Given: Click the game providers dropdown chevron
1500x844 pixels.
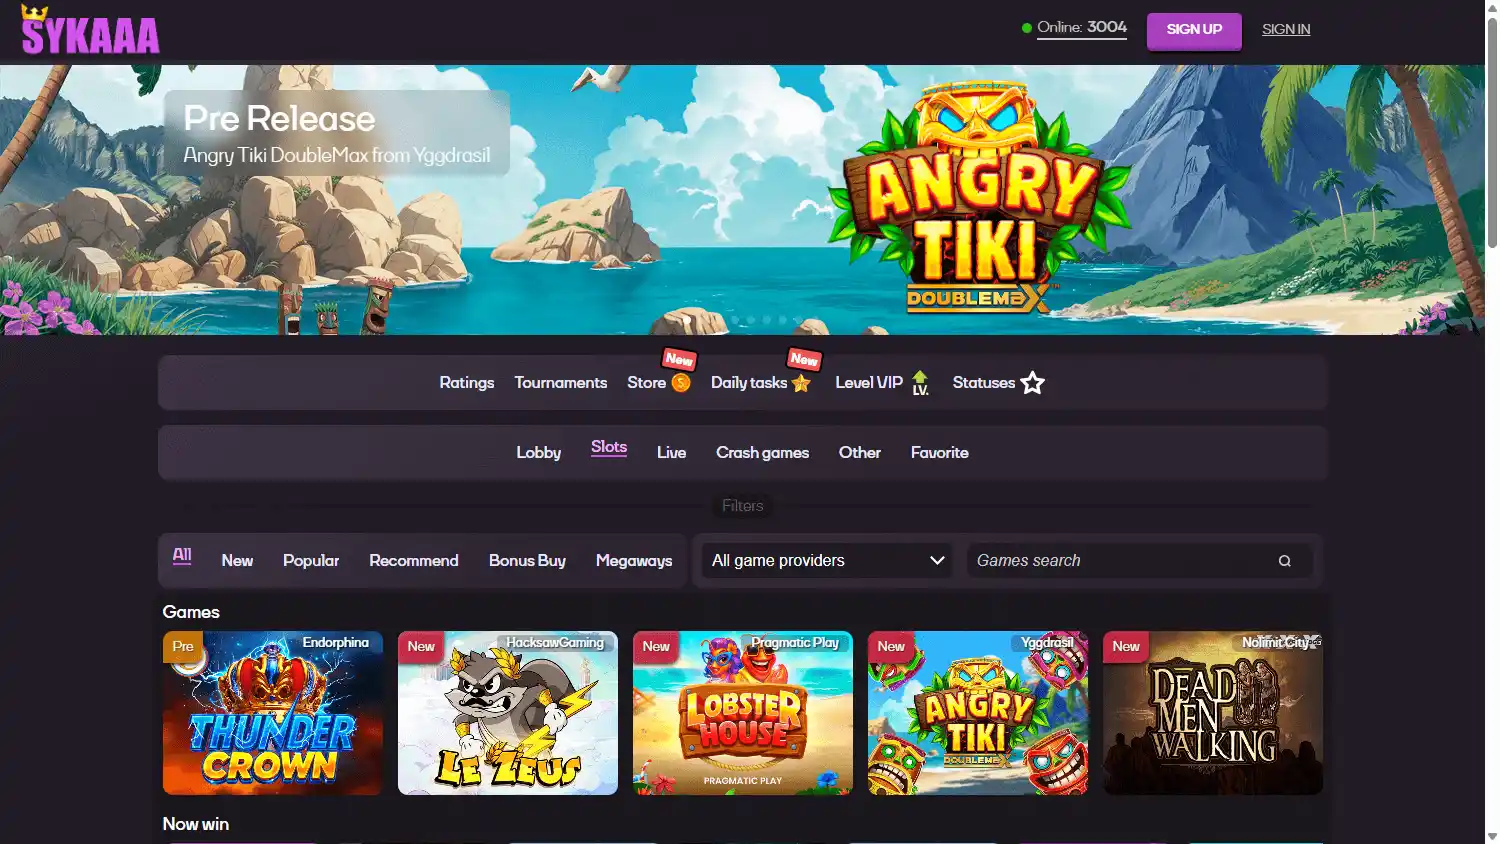Looking at the screenshot, I should [x=937, y=561].
